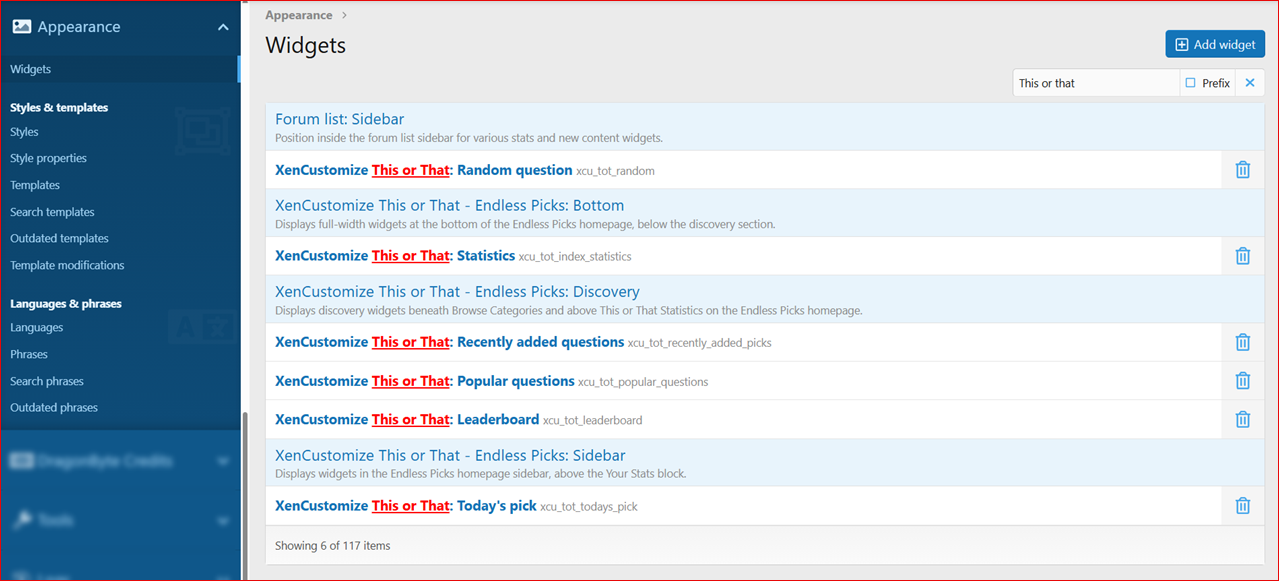Click the admin sidebar scrollbar
Screen dimensions: 1279x581
point(243,495)
